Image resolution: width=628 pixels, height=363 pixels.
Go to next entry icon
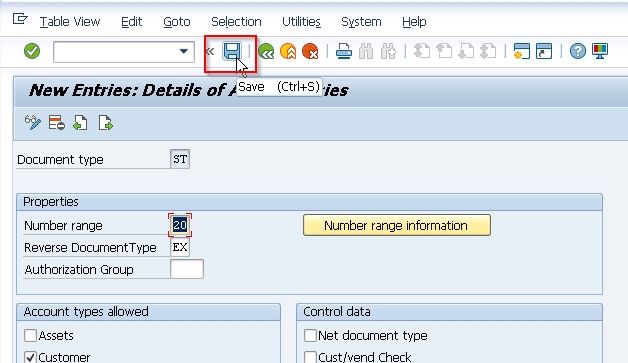106,123
